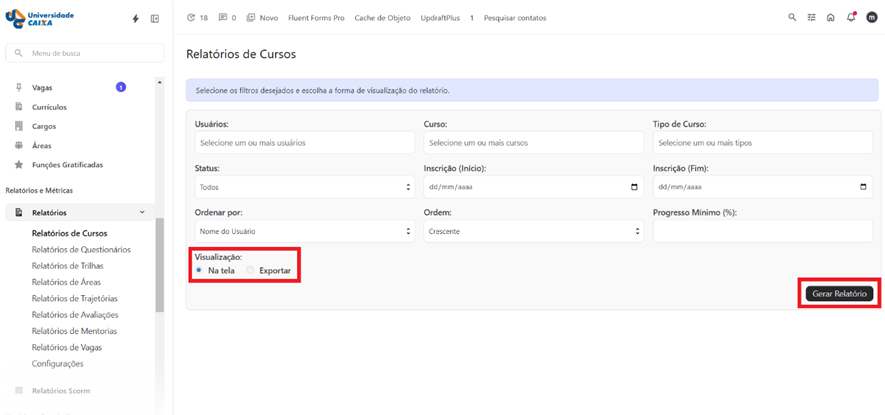Open the Status dropdown showing Todos
This screenshot has height=415, width=885.
coord(304,187)
